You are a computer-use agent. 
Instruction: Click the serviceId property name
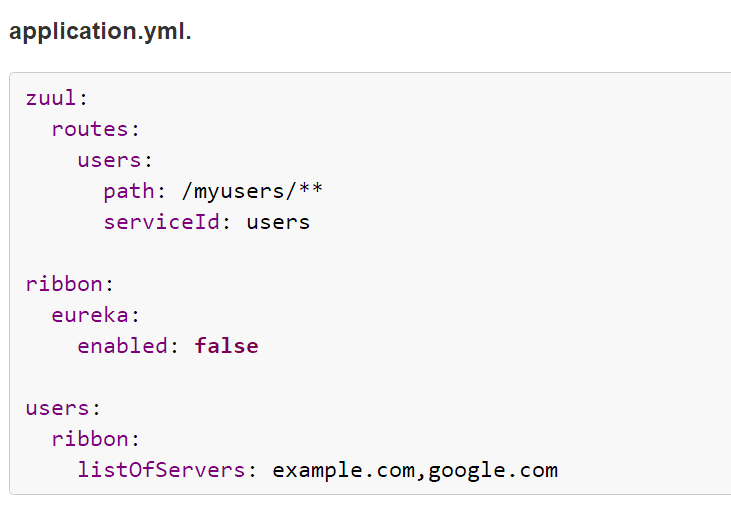click(161, 222)
